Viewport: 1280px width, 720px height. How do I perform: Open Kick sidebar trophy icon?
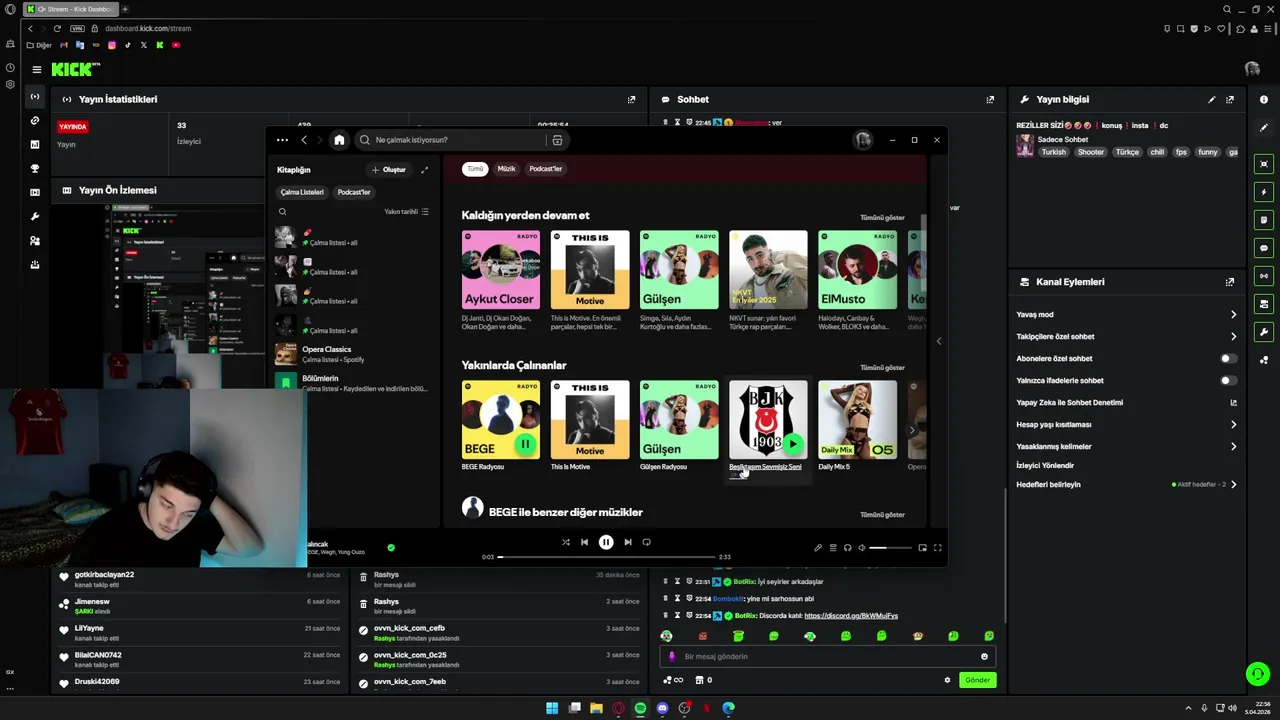[35, 169]
